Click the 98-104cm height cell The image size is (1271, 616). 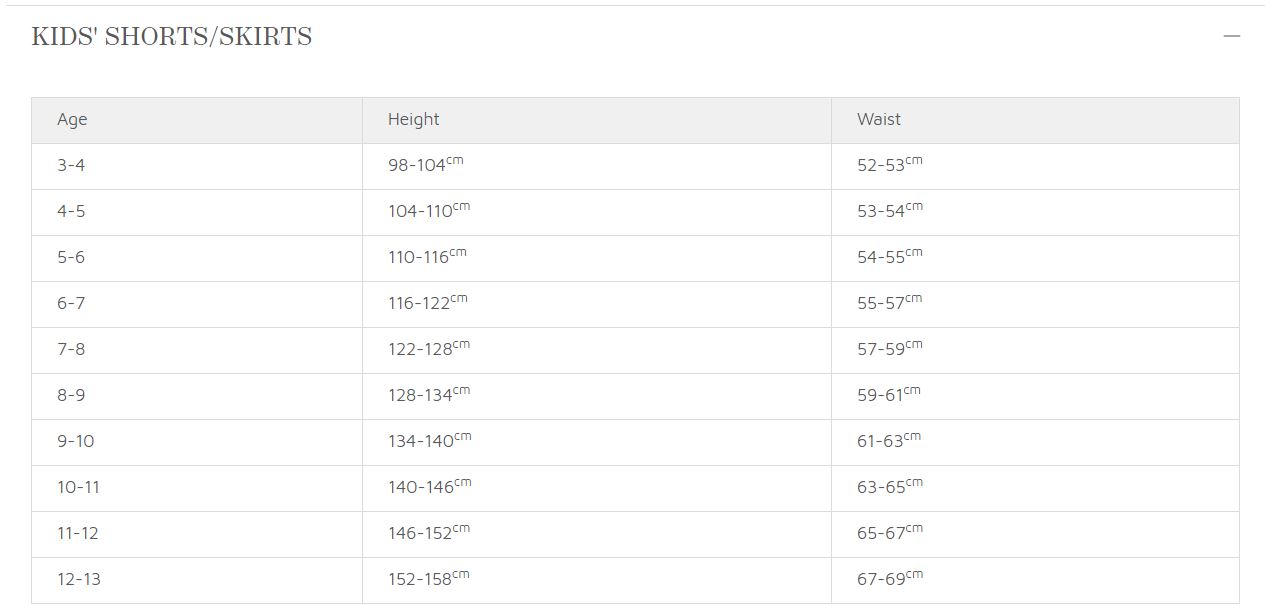point(597,166)
